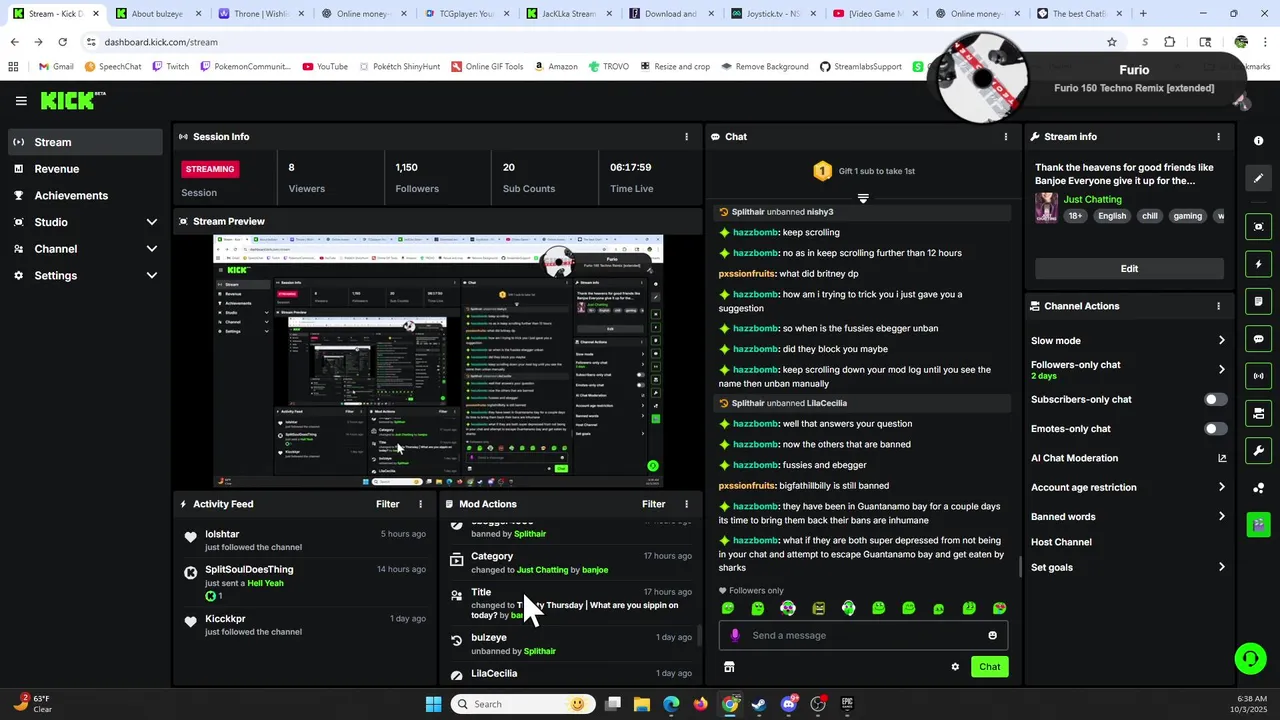Open Channel Actions three-dot options
Viewport: 1280px width, 720px height.
[1218, 306]
